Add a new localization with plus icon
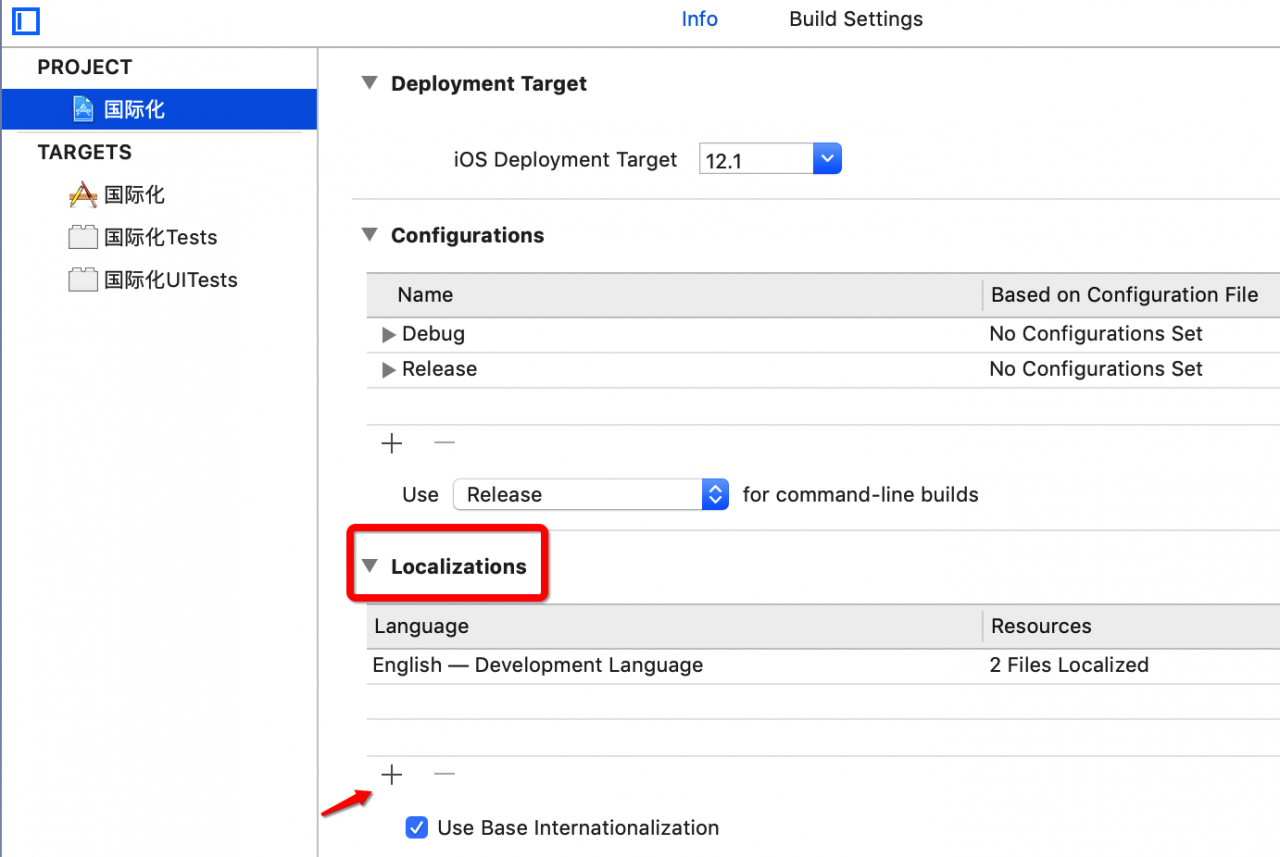1280x857 pixels. click(x=392, y=774)
